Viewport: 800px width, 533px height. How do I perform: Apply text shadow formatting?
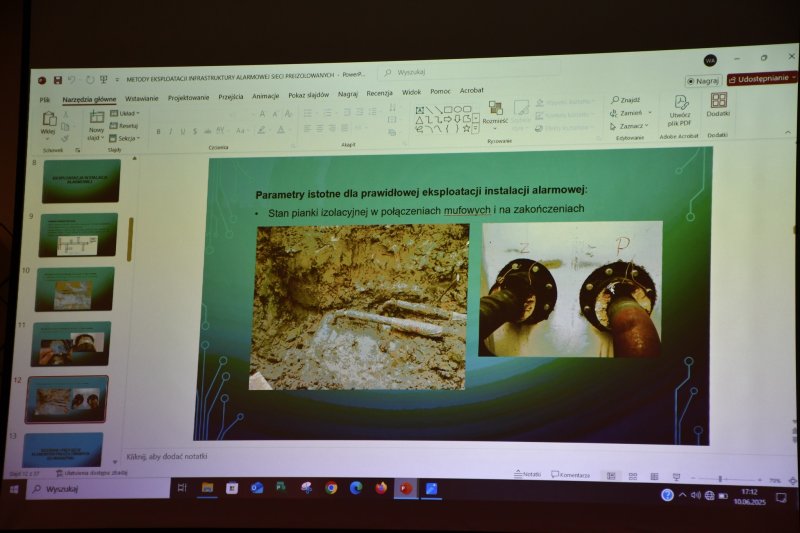(x=195, y=132)
